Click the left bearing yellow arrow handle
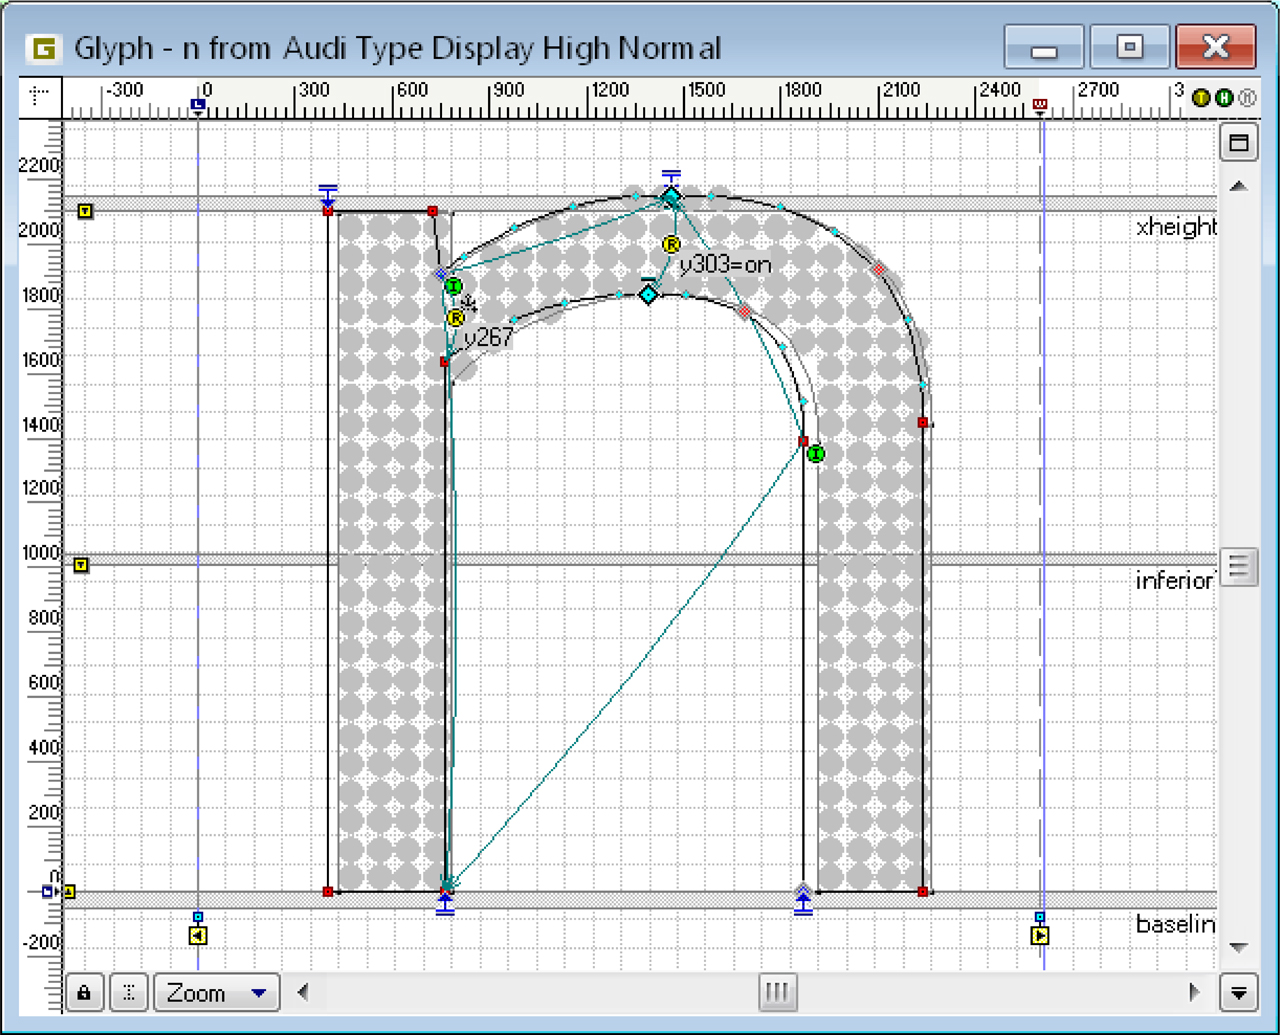1280x1035 pixels. click(198, 936)
